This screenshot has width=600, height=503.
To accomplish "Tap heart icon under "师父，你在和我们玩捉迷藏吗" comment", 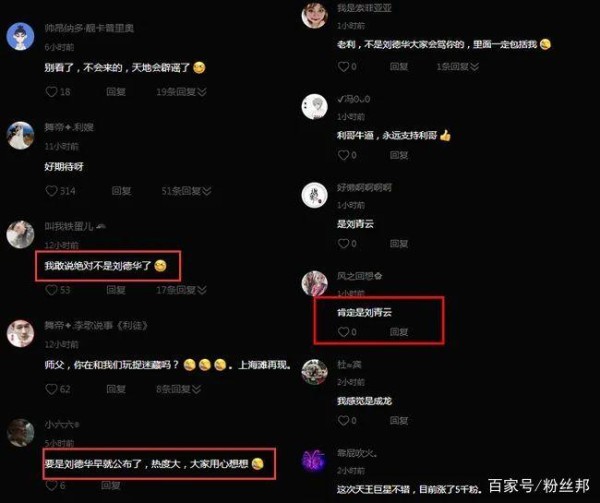I will click(51, 389).
